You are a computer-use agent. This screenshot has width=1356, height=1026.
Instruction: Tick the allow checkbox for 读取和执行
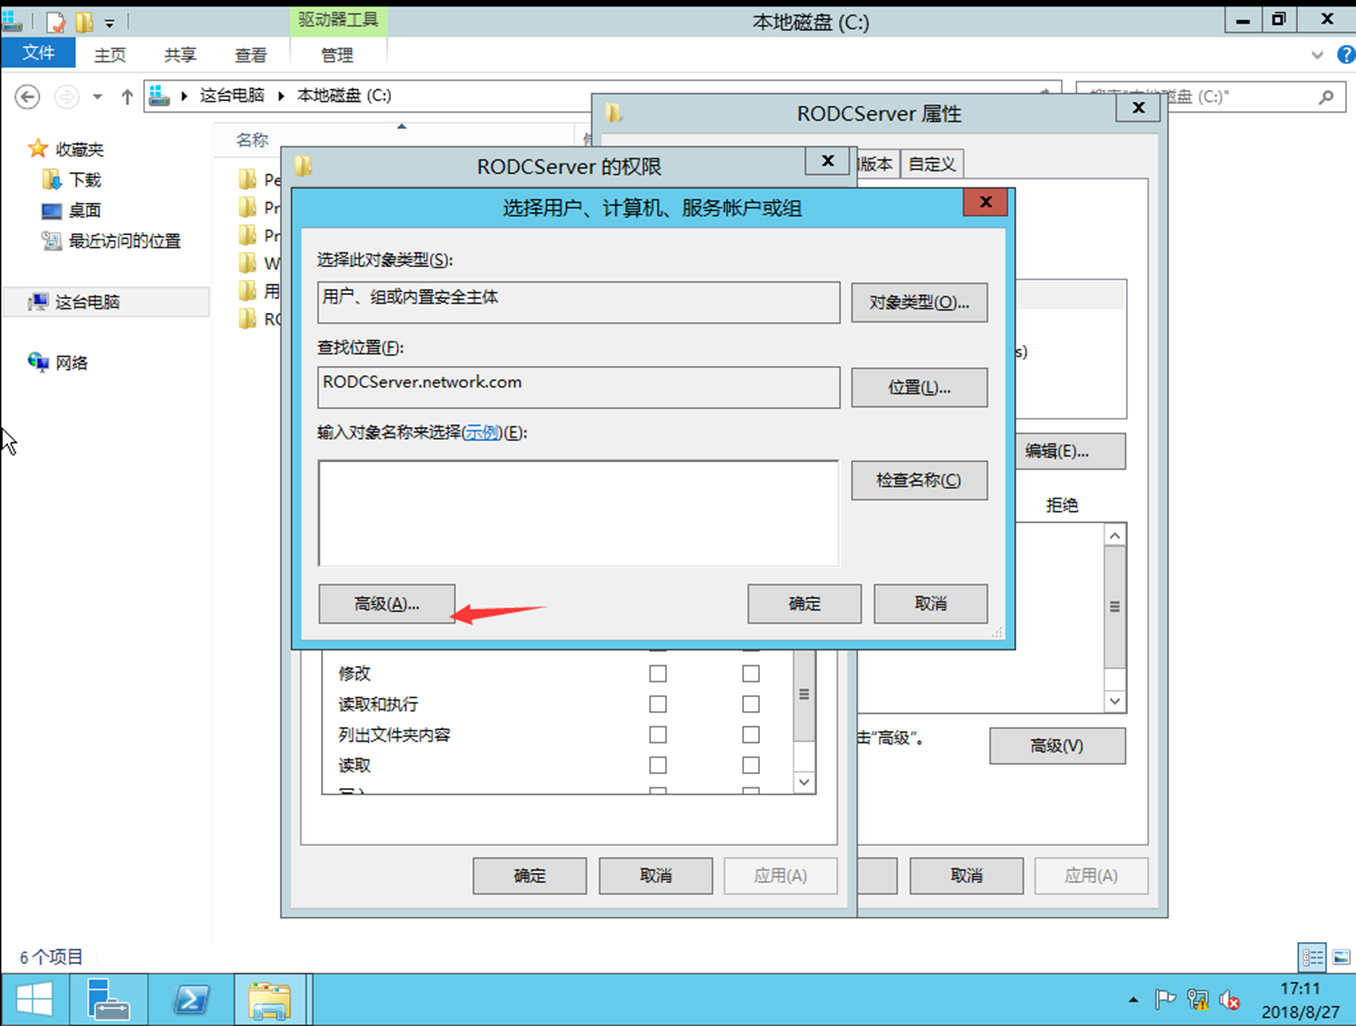click(658, 704)
